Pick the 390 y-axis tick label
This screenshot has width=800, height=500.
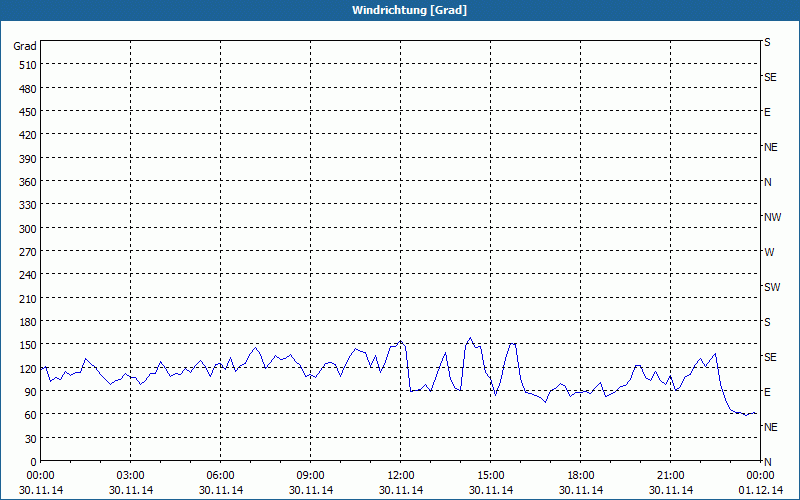pyautogui.click(x=28, y=159)
